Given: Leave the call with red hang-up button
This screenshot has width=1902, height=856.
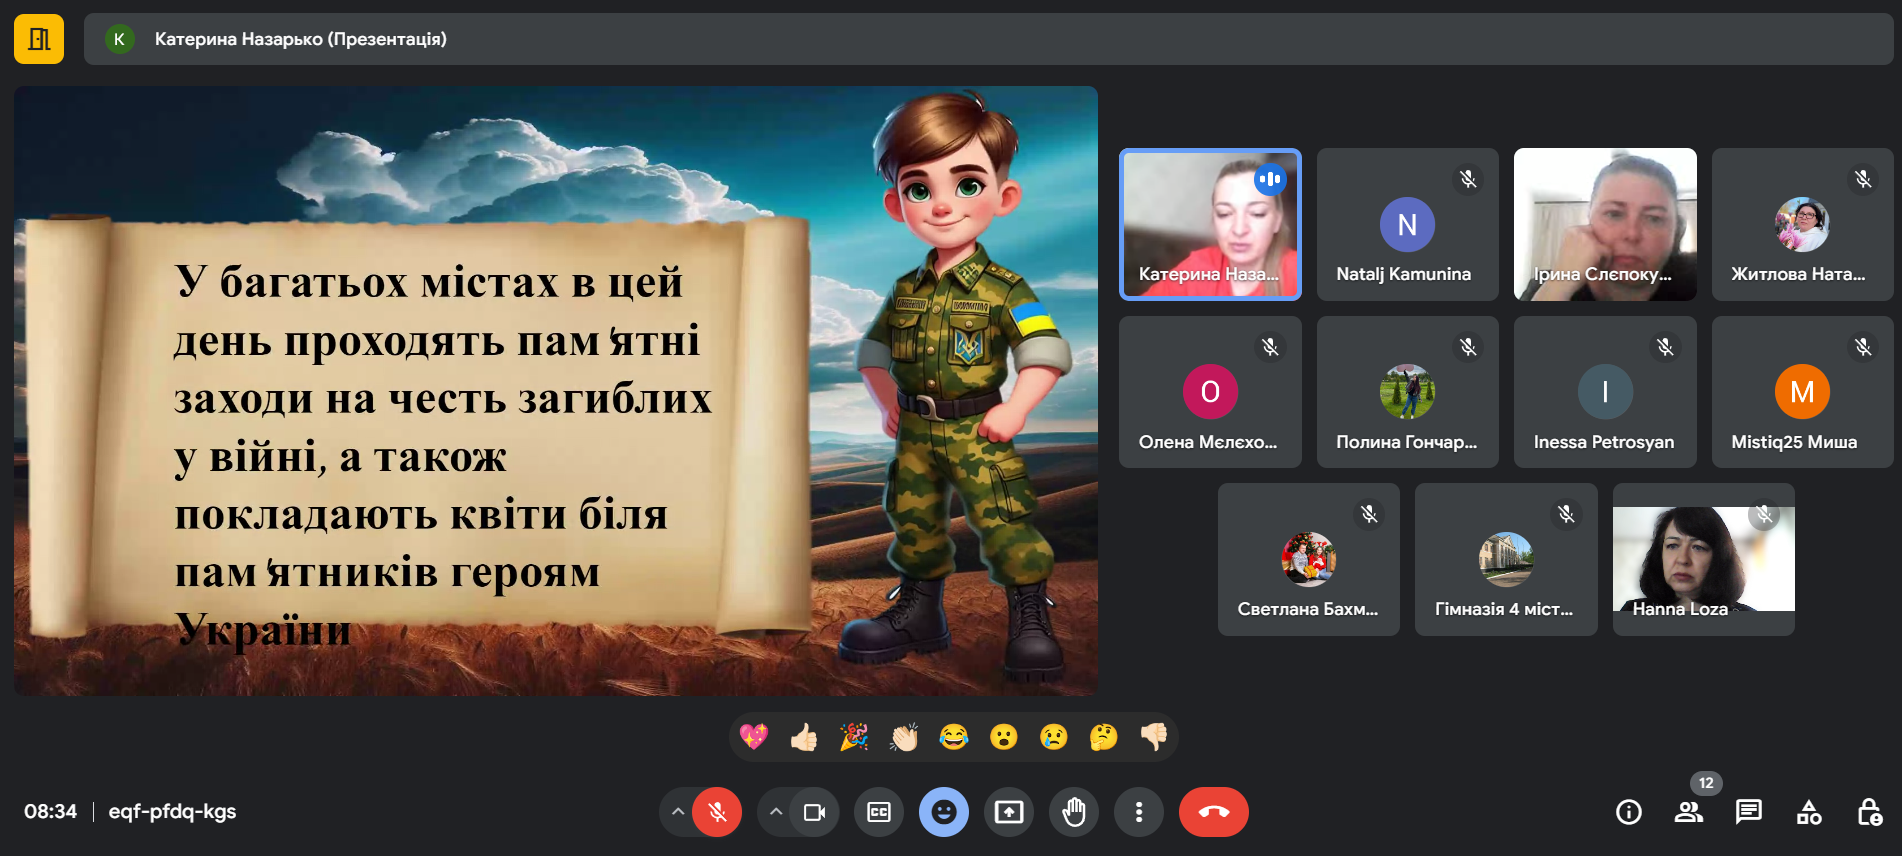Looking at the screenshot, I should tap(1213, 812).
